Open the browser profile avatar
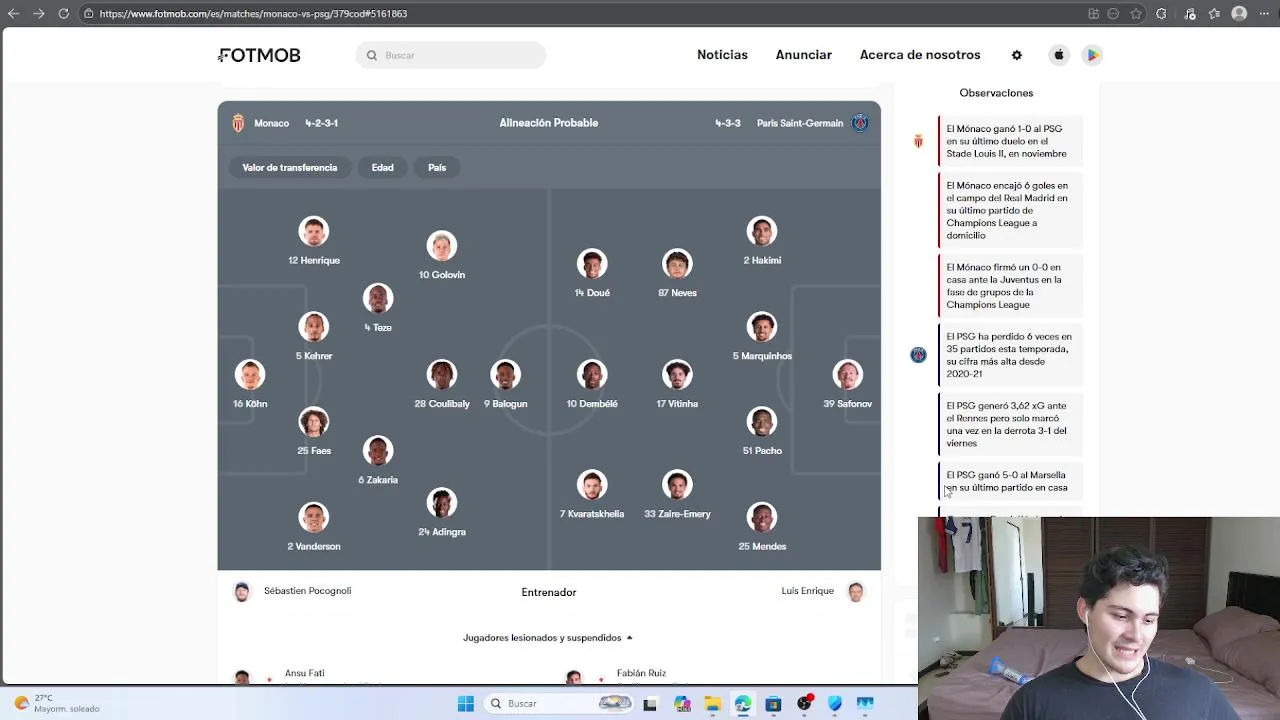This screenshot has width=1280, height=720. pos(1239,14)
